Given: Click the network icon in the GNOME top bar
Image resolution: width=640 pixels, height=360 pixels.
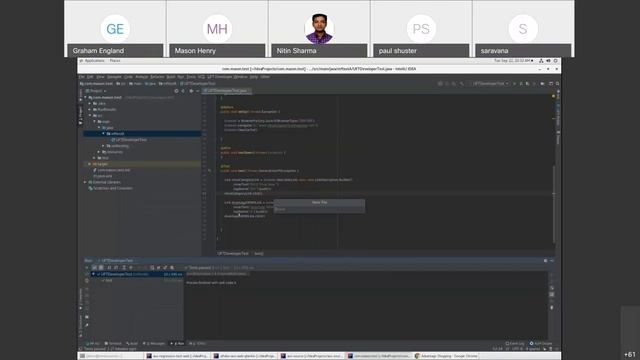Looking at the screenshot, I should point(541,61).
